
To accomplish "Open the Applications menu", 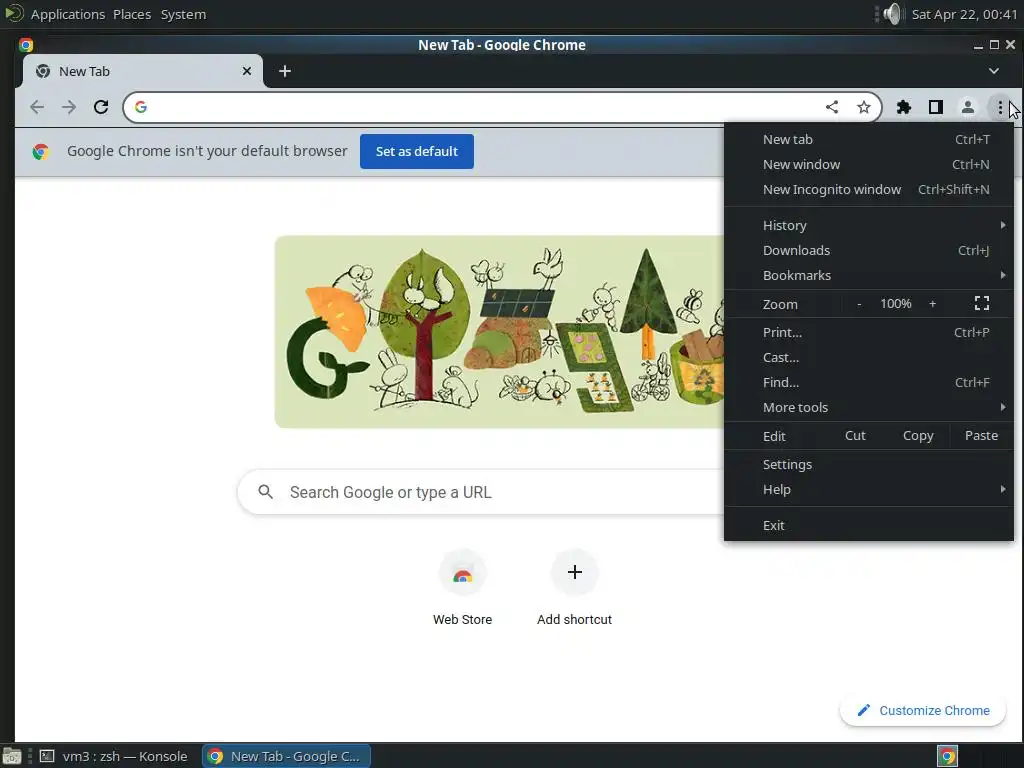I will pyautogui.click(x=68, y=14).
